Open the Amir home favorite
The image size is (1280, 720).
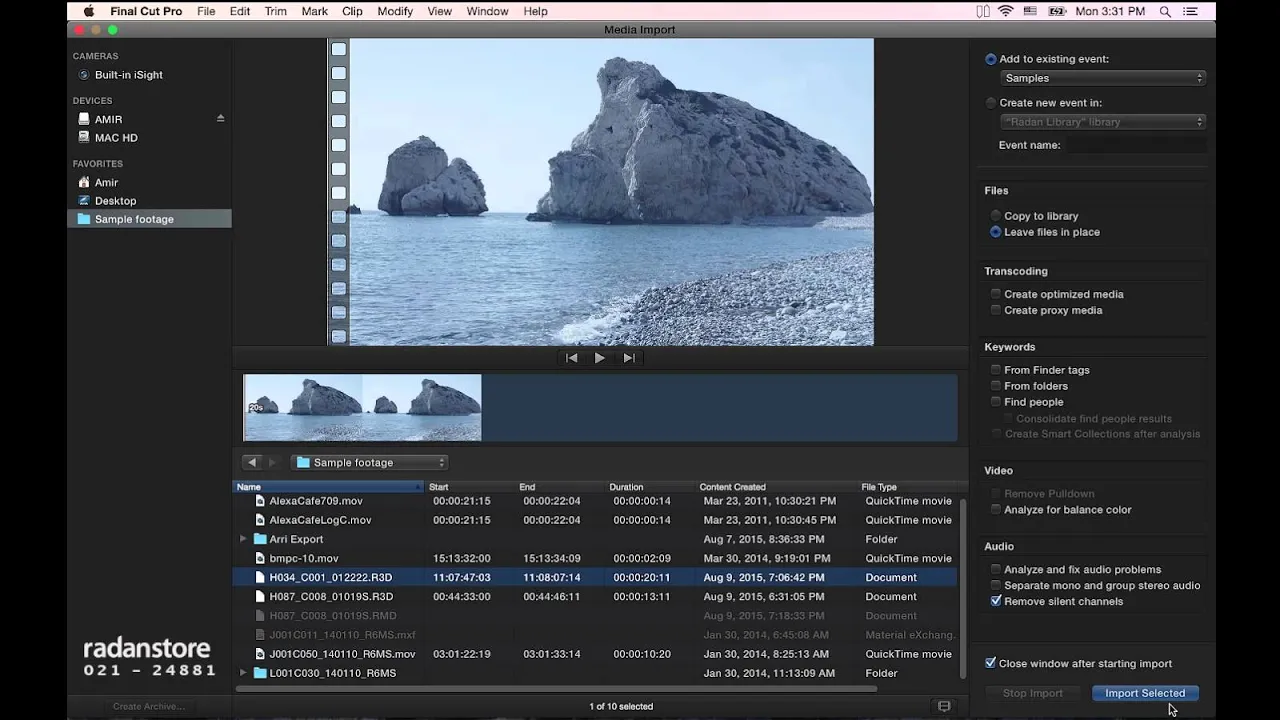pos(106,182)
